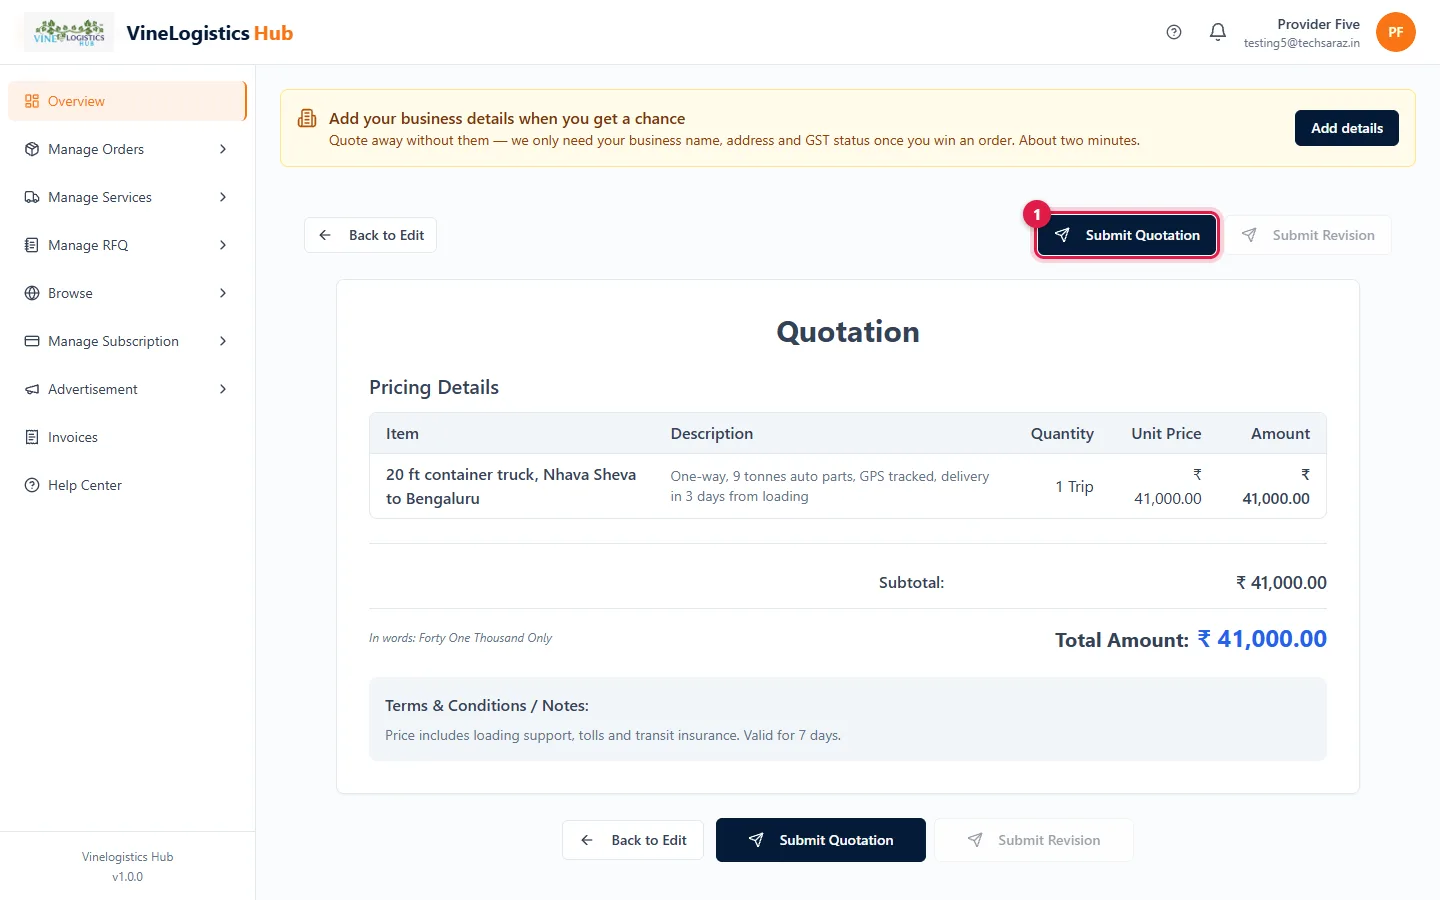
Task: Click the Help Center question icon
Action: pos(32,485)
